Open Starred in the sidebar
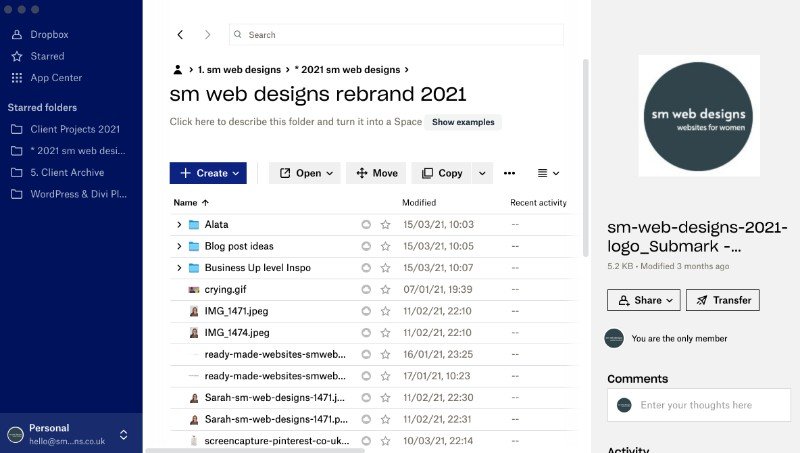Image resolution: width=800 pixels, height=453 pixels. coord(47,56)
